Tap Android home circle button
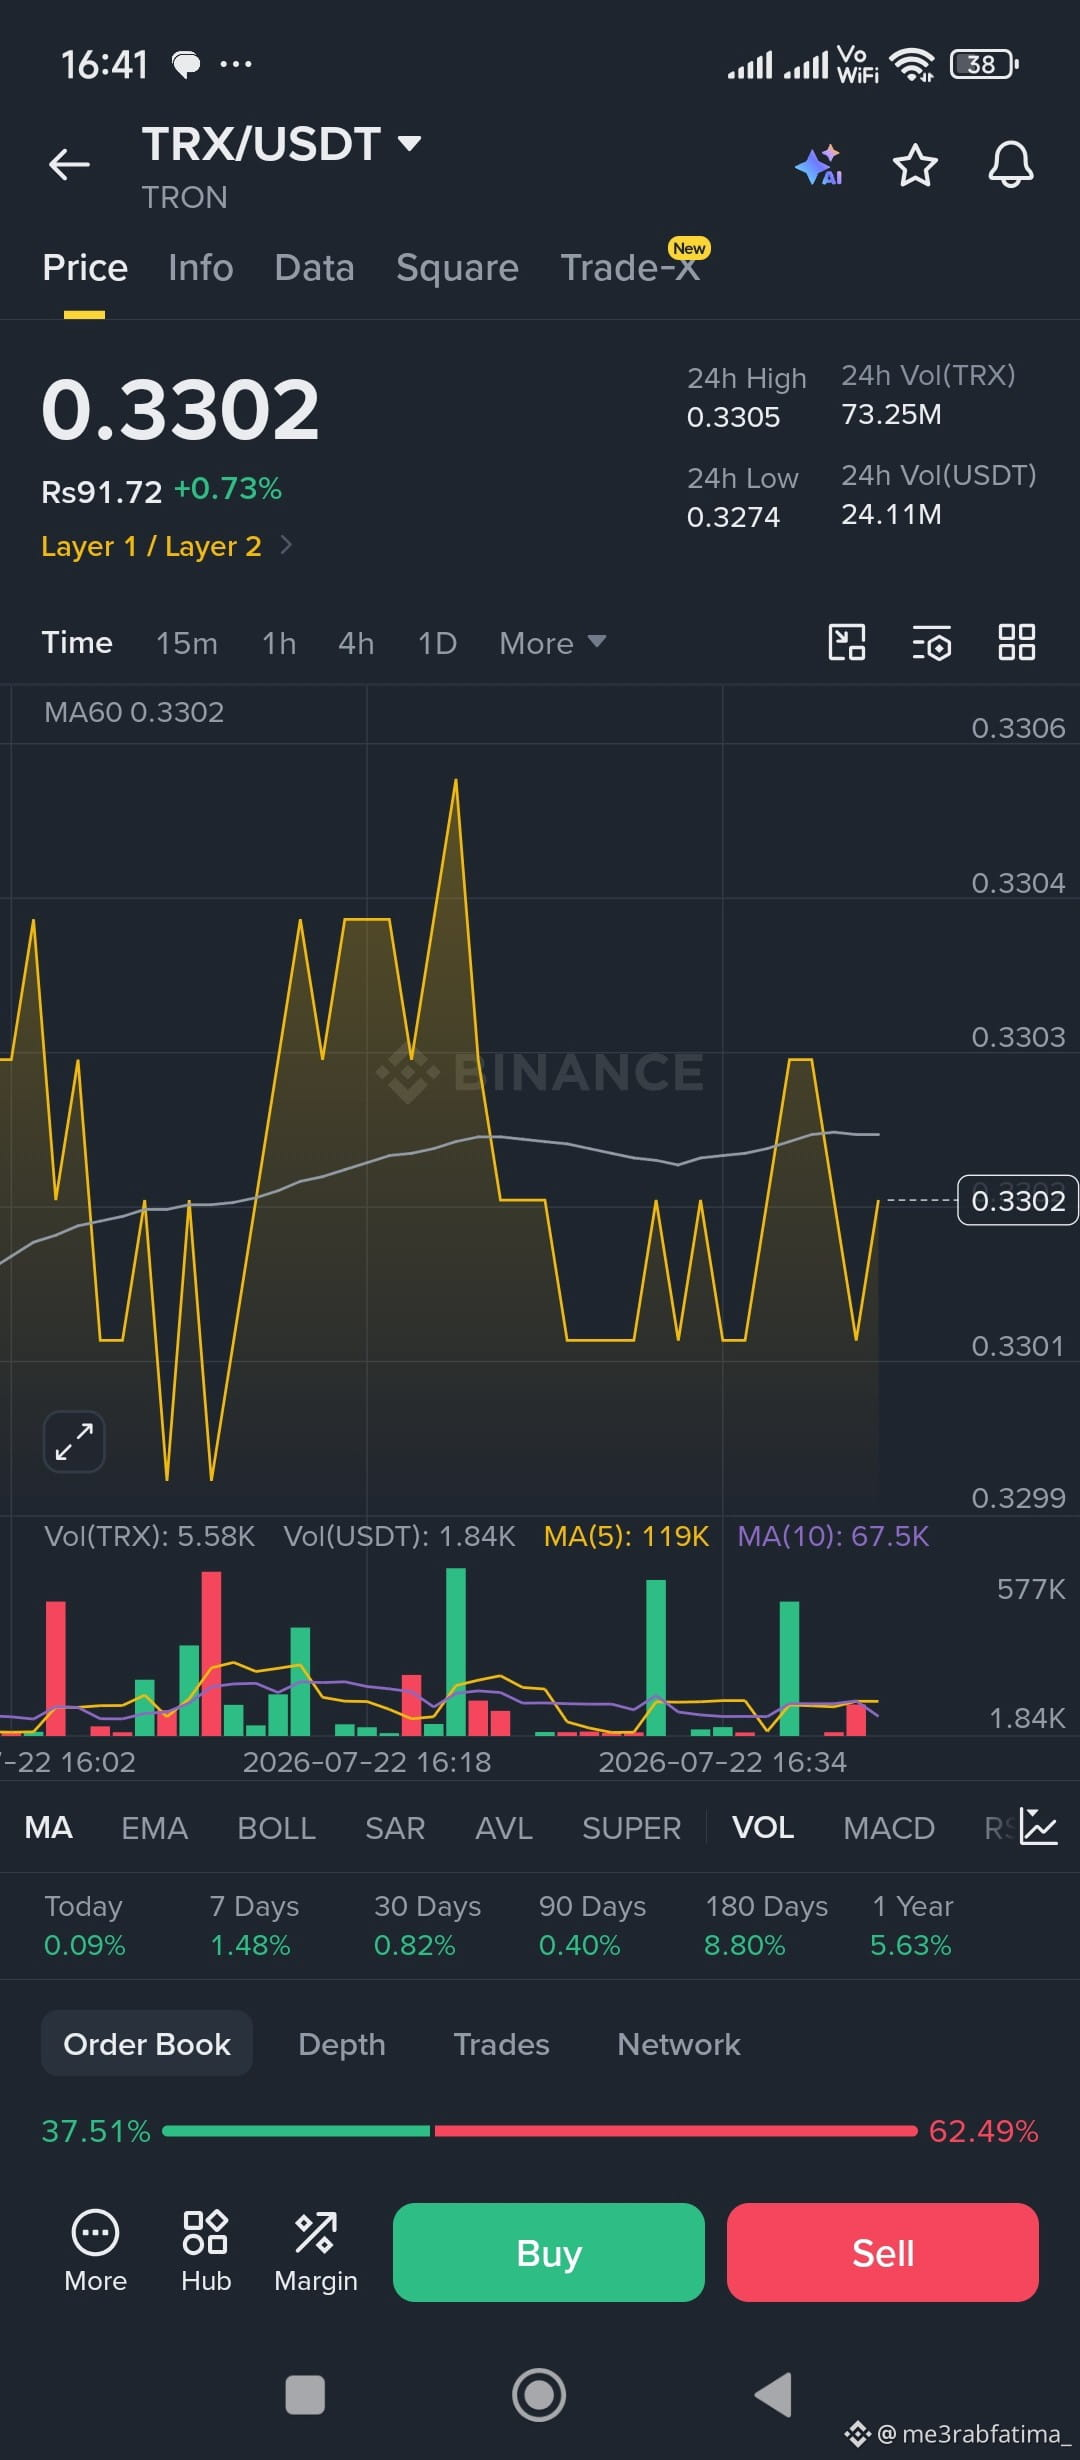Viewport: 1080px width, 2460px height. coord(539,2395)
